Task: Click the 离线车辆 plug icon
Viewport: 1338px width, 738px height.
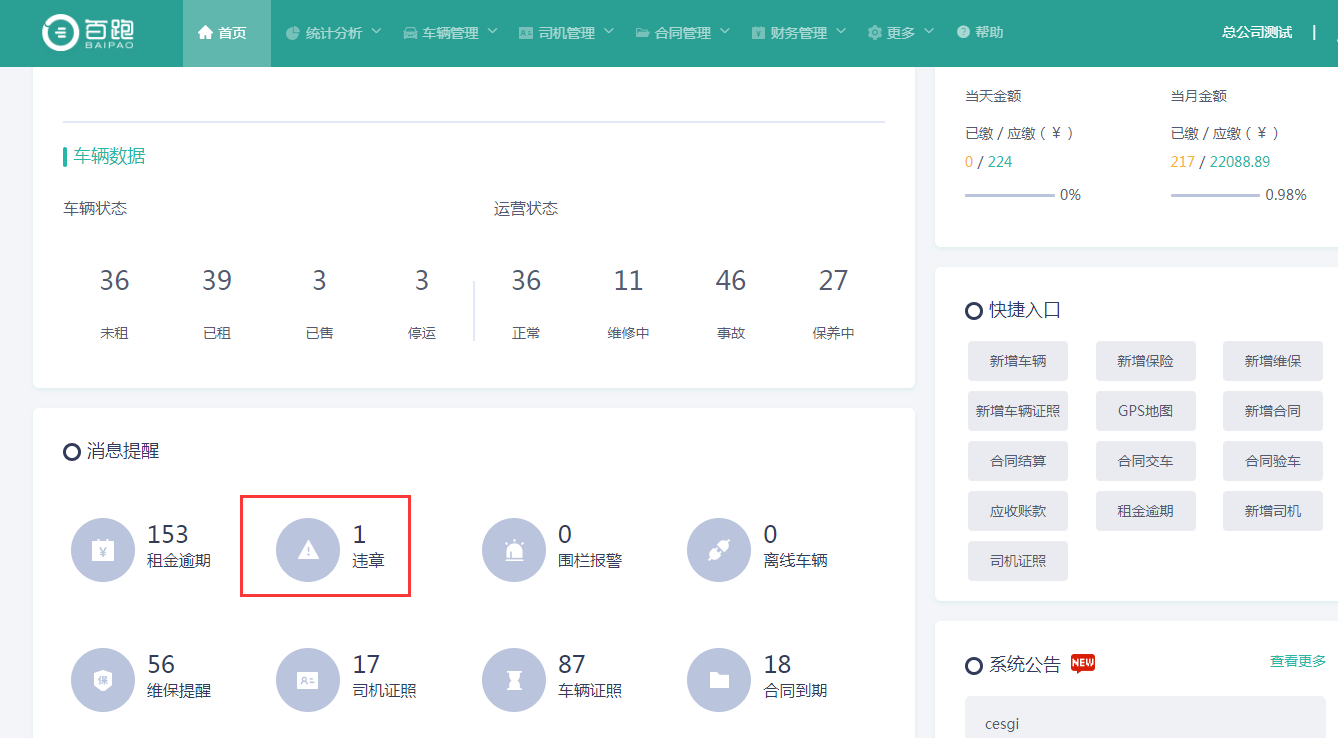Action: [719, 550]
